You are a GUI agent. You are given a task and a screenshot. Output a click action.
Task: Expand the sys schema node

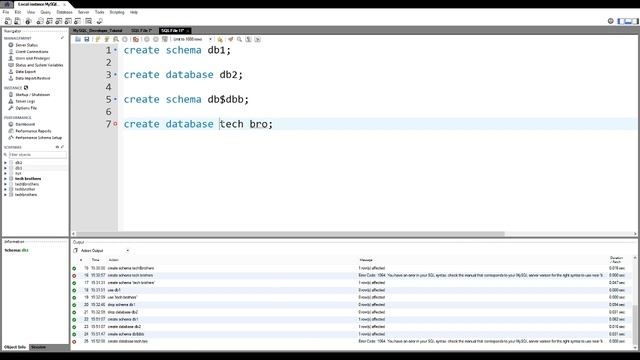pyautogui.click(x=5, y=173)
